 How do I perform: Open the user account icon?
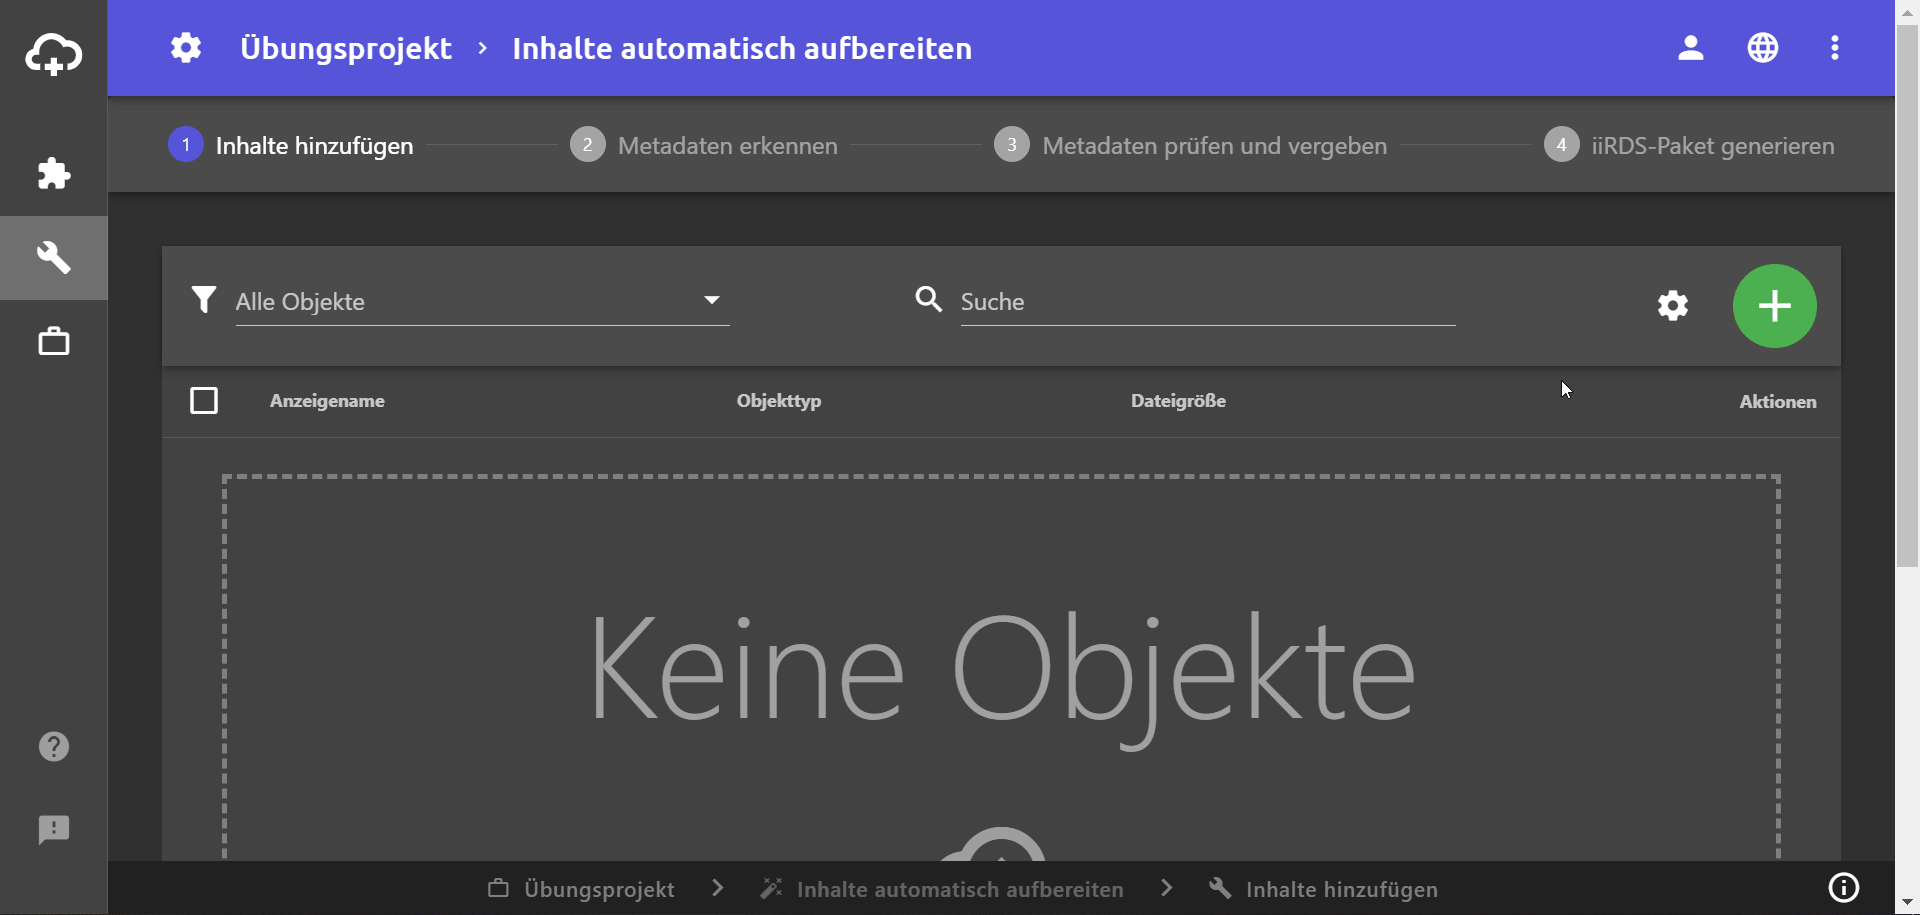click(x=1691, y=48)
